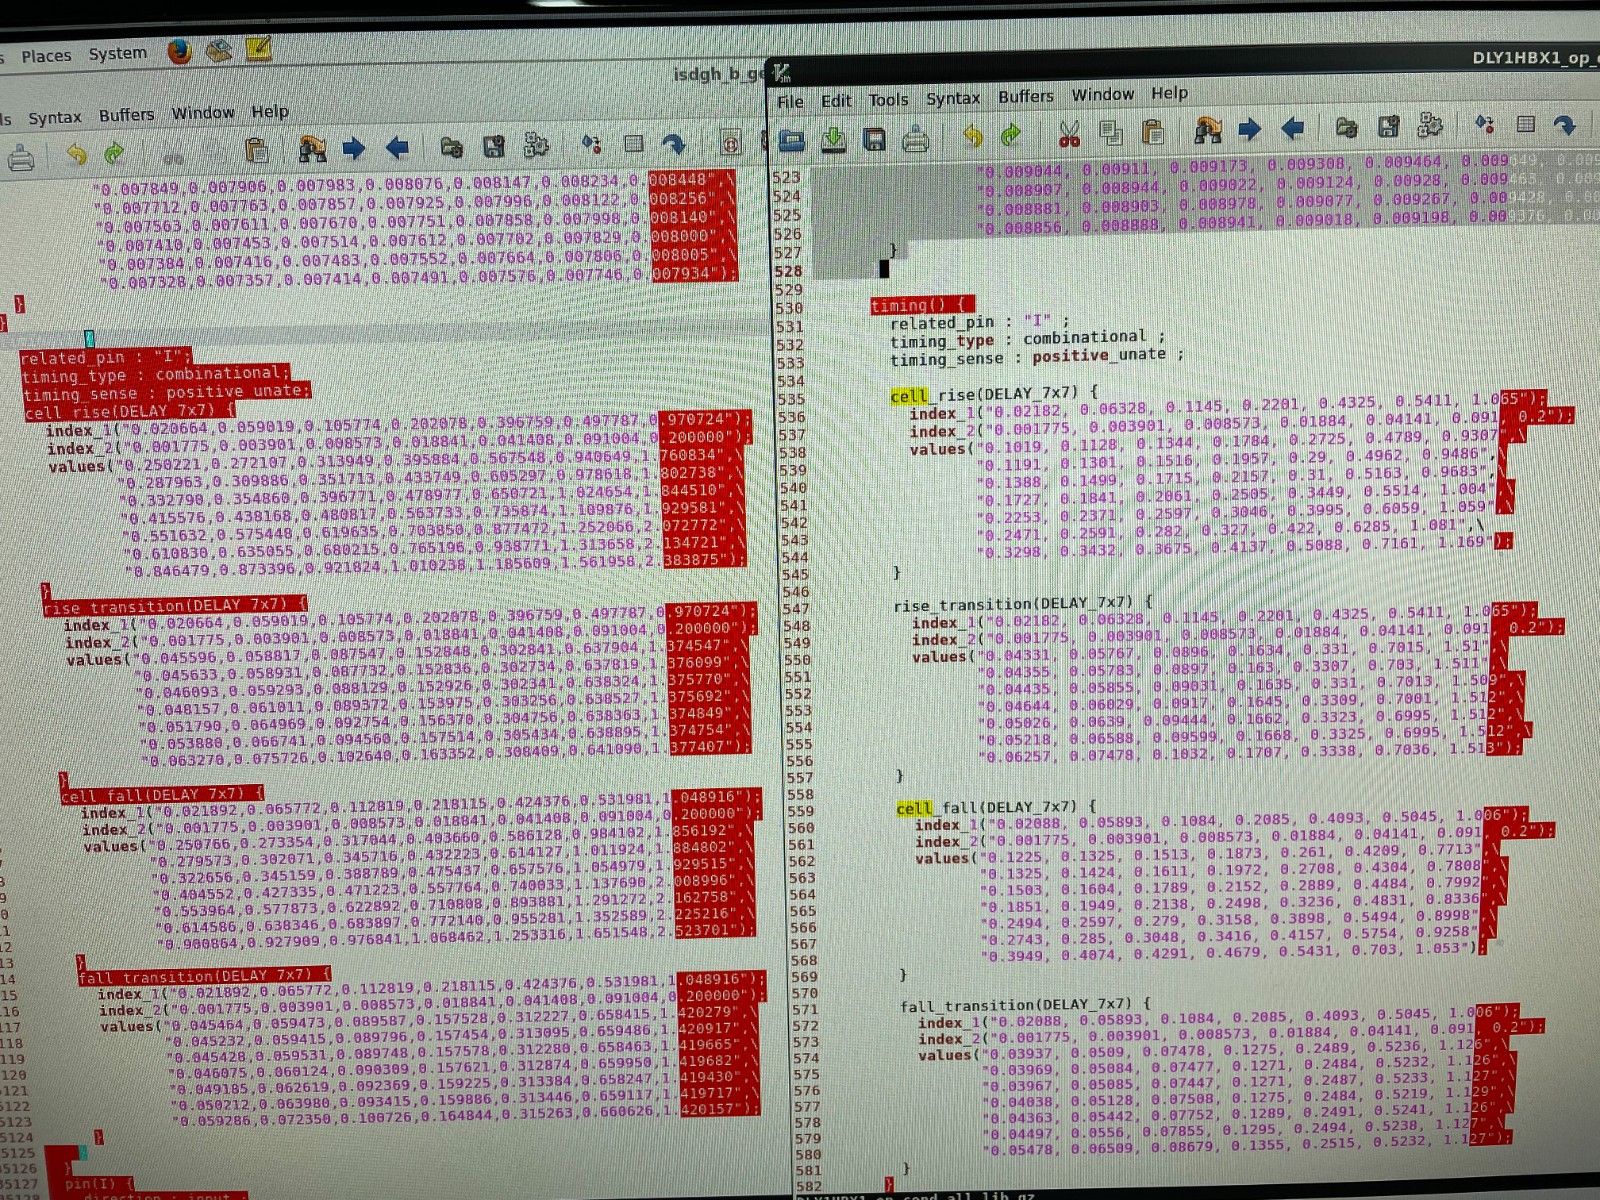Open the System menu in top panel
1600x1200 pixels.
(117, 53)
